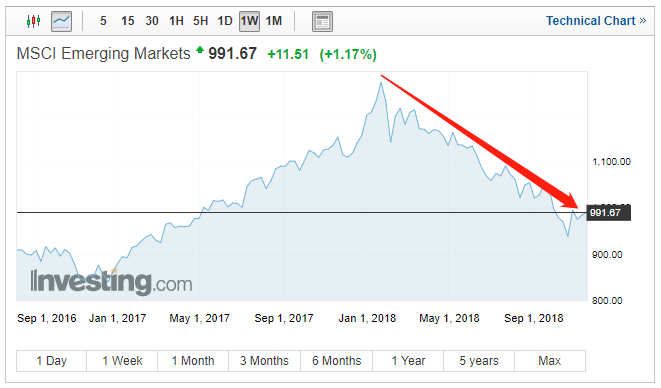
Task: View the 5 years range
Action: point(479,361)
